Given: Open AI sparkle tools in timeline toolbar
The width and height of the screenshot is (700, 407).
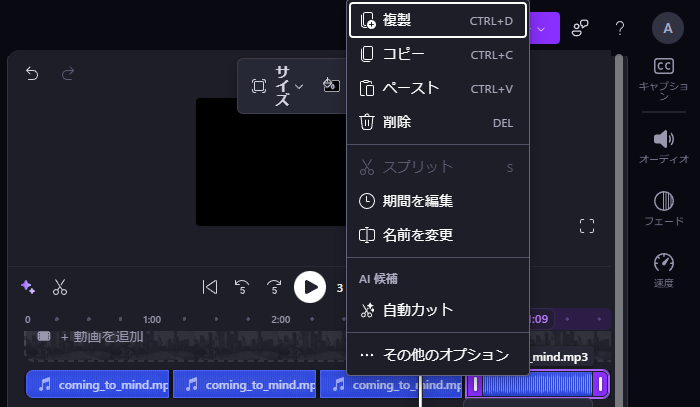Looking at the screenshot, I should click(x=28, y=287).
